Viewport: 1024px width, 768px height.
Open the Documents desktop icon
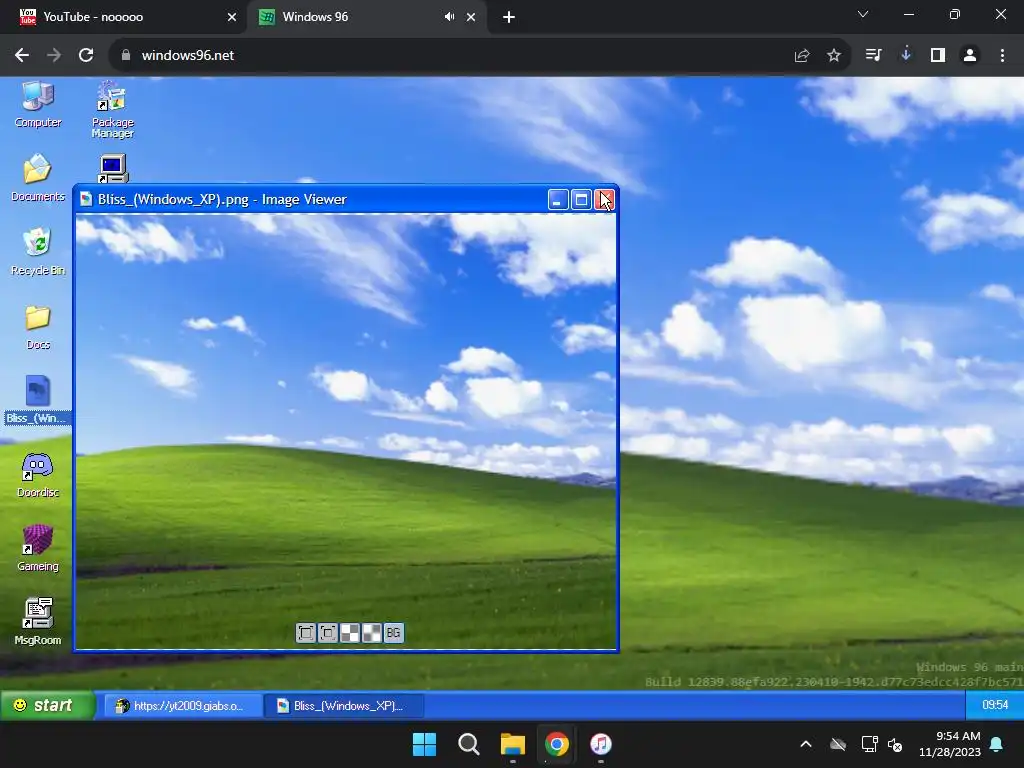pos(38,177)
